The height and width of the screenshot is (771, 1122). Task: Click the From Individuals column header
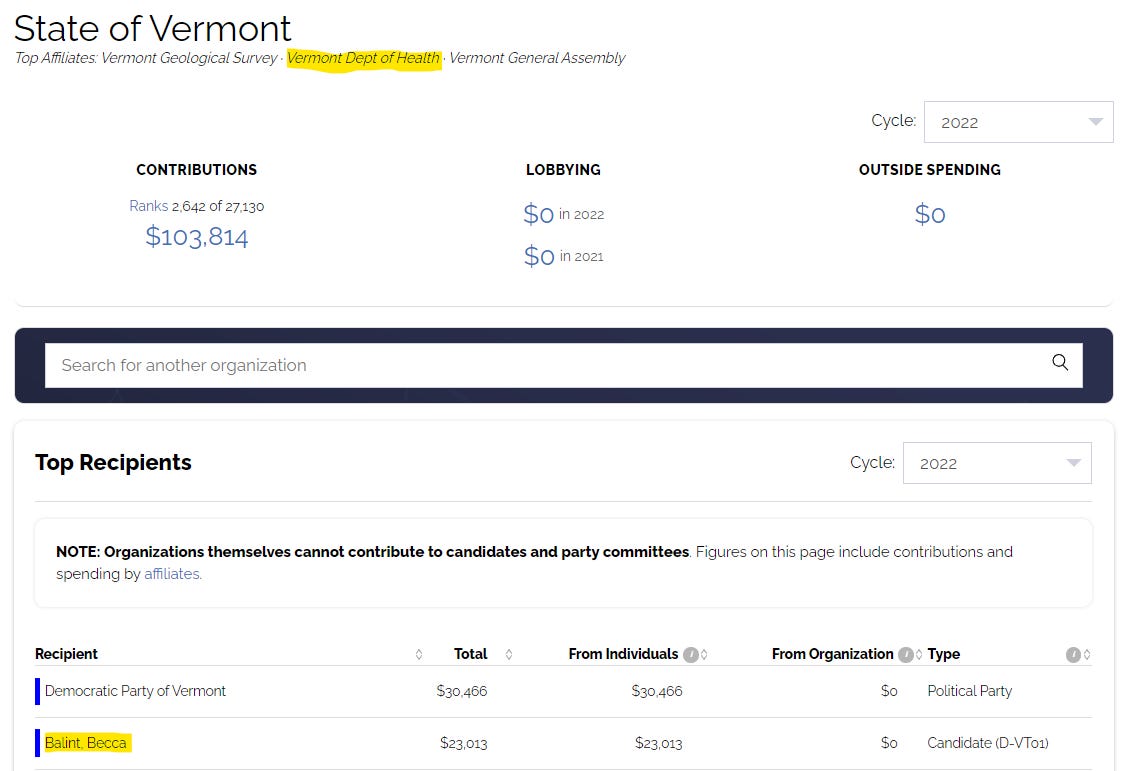(x=623, y=654)
